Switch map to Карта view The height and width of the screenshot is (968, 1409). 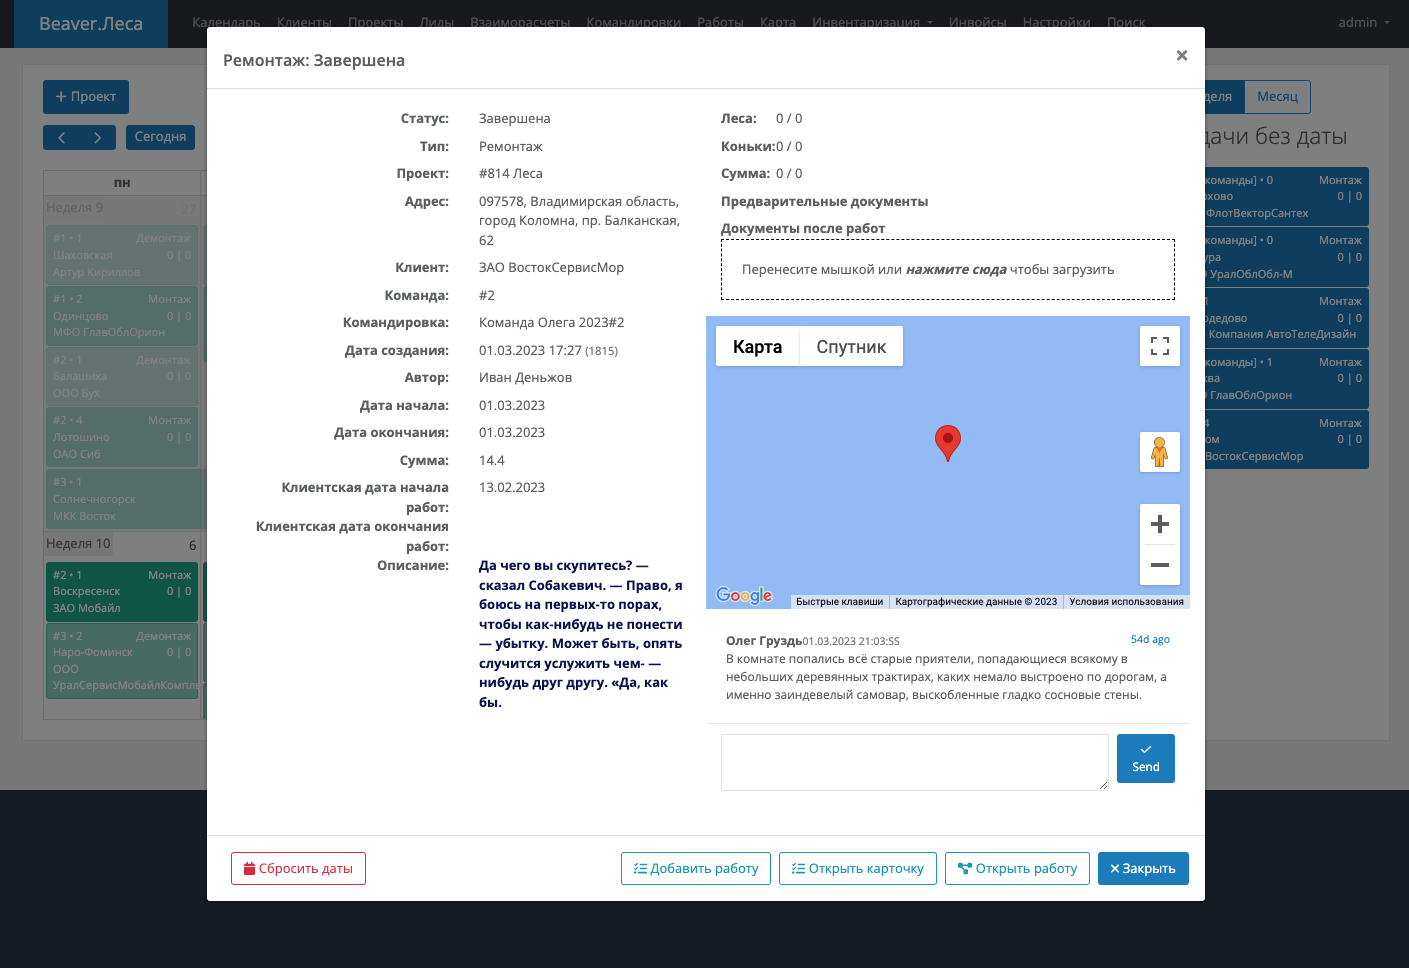coord(757,347)
